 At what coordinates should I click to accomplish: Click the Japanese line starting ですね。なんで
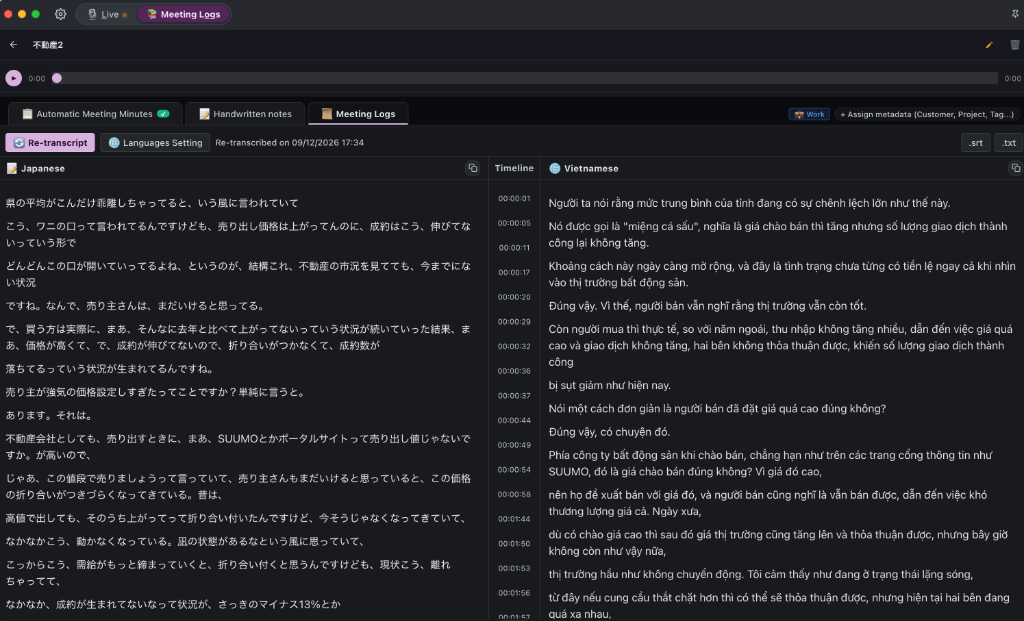[136, 306]
